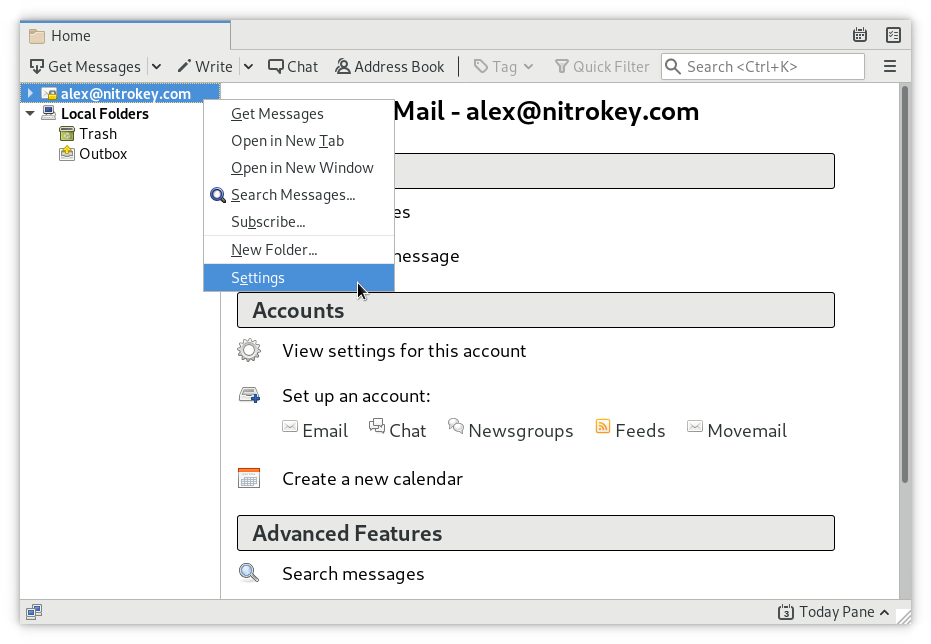Choose Search Messages... in context menu
The image size is (931, 644).
(299, 195)
